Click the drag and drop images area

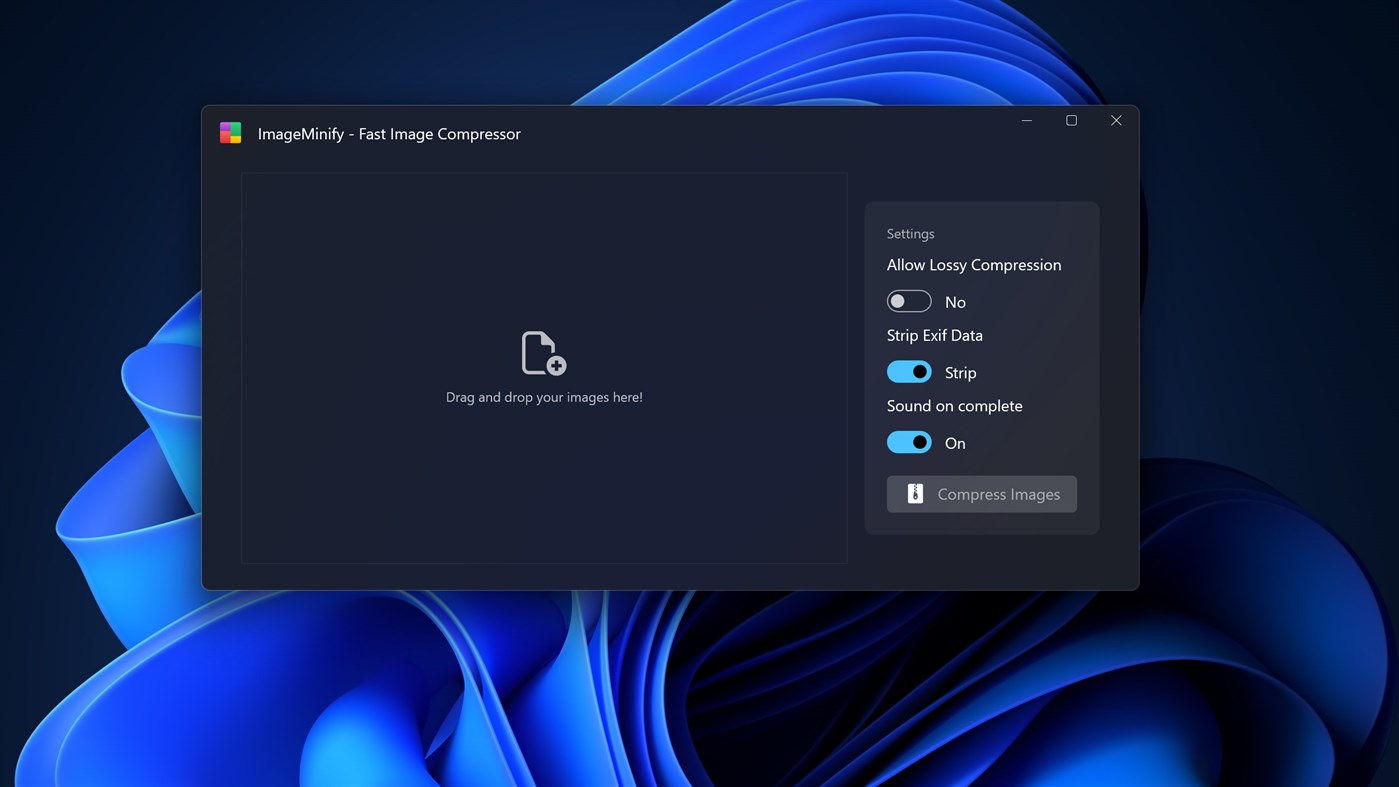(x=543, y=370)
